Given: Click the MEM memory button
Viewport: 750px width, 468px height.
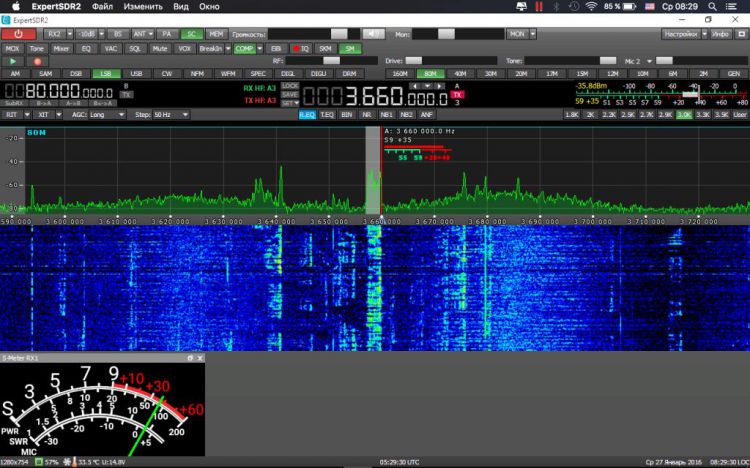Looking at the screenshot, I should point(216,34).
